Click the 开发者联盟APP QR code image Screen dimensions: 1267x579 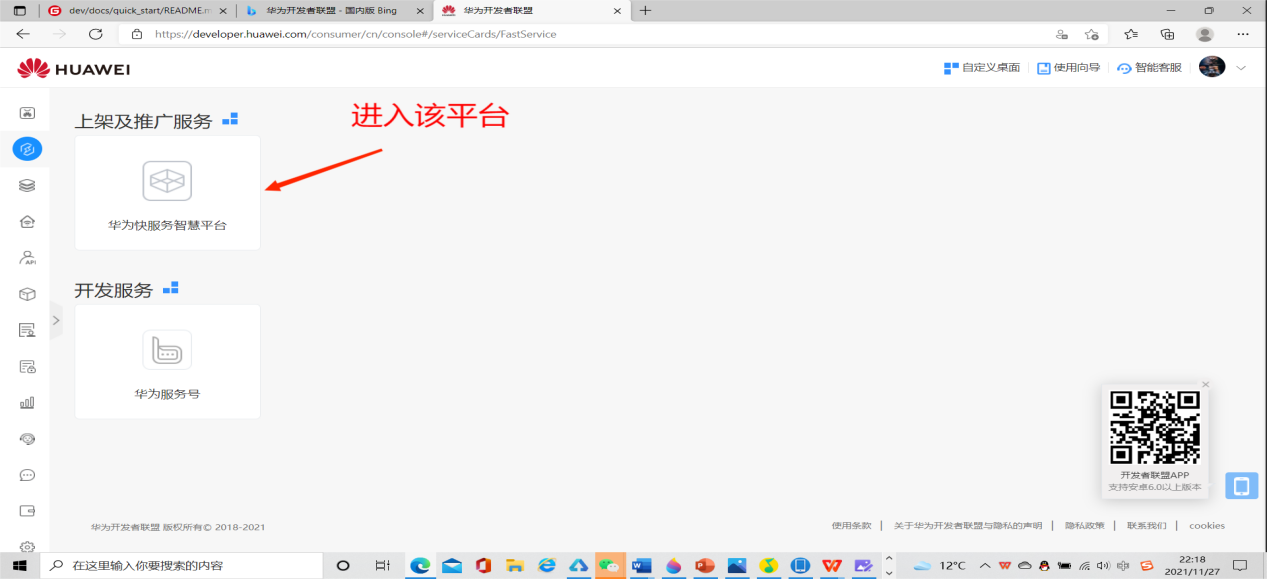coord(1155,428)
